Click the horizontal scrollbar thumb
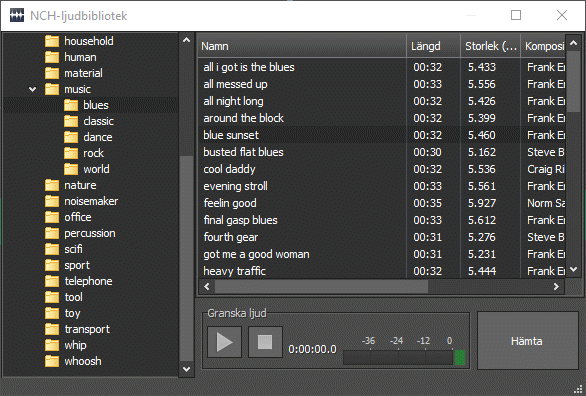 tap(321, 287)
